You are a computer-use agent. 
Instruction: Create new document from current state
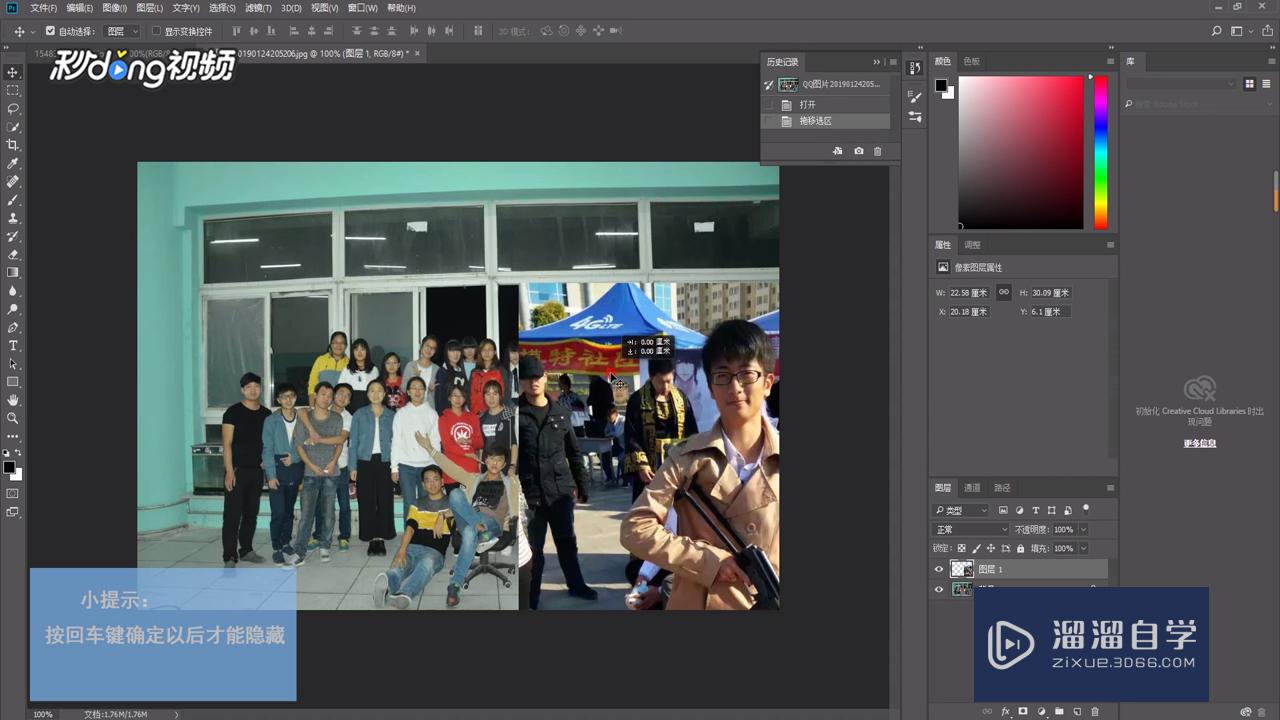point(838,151)
